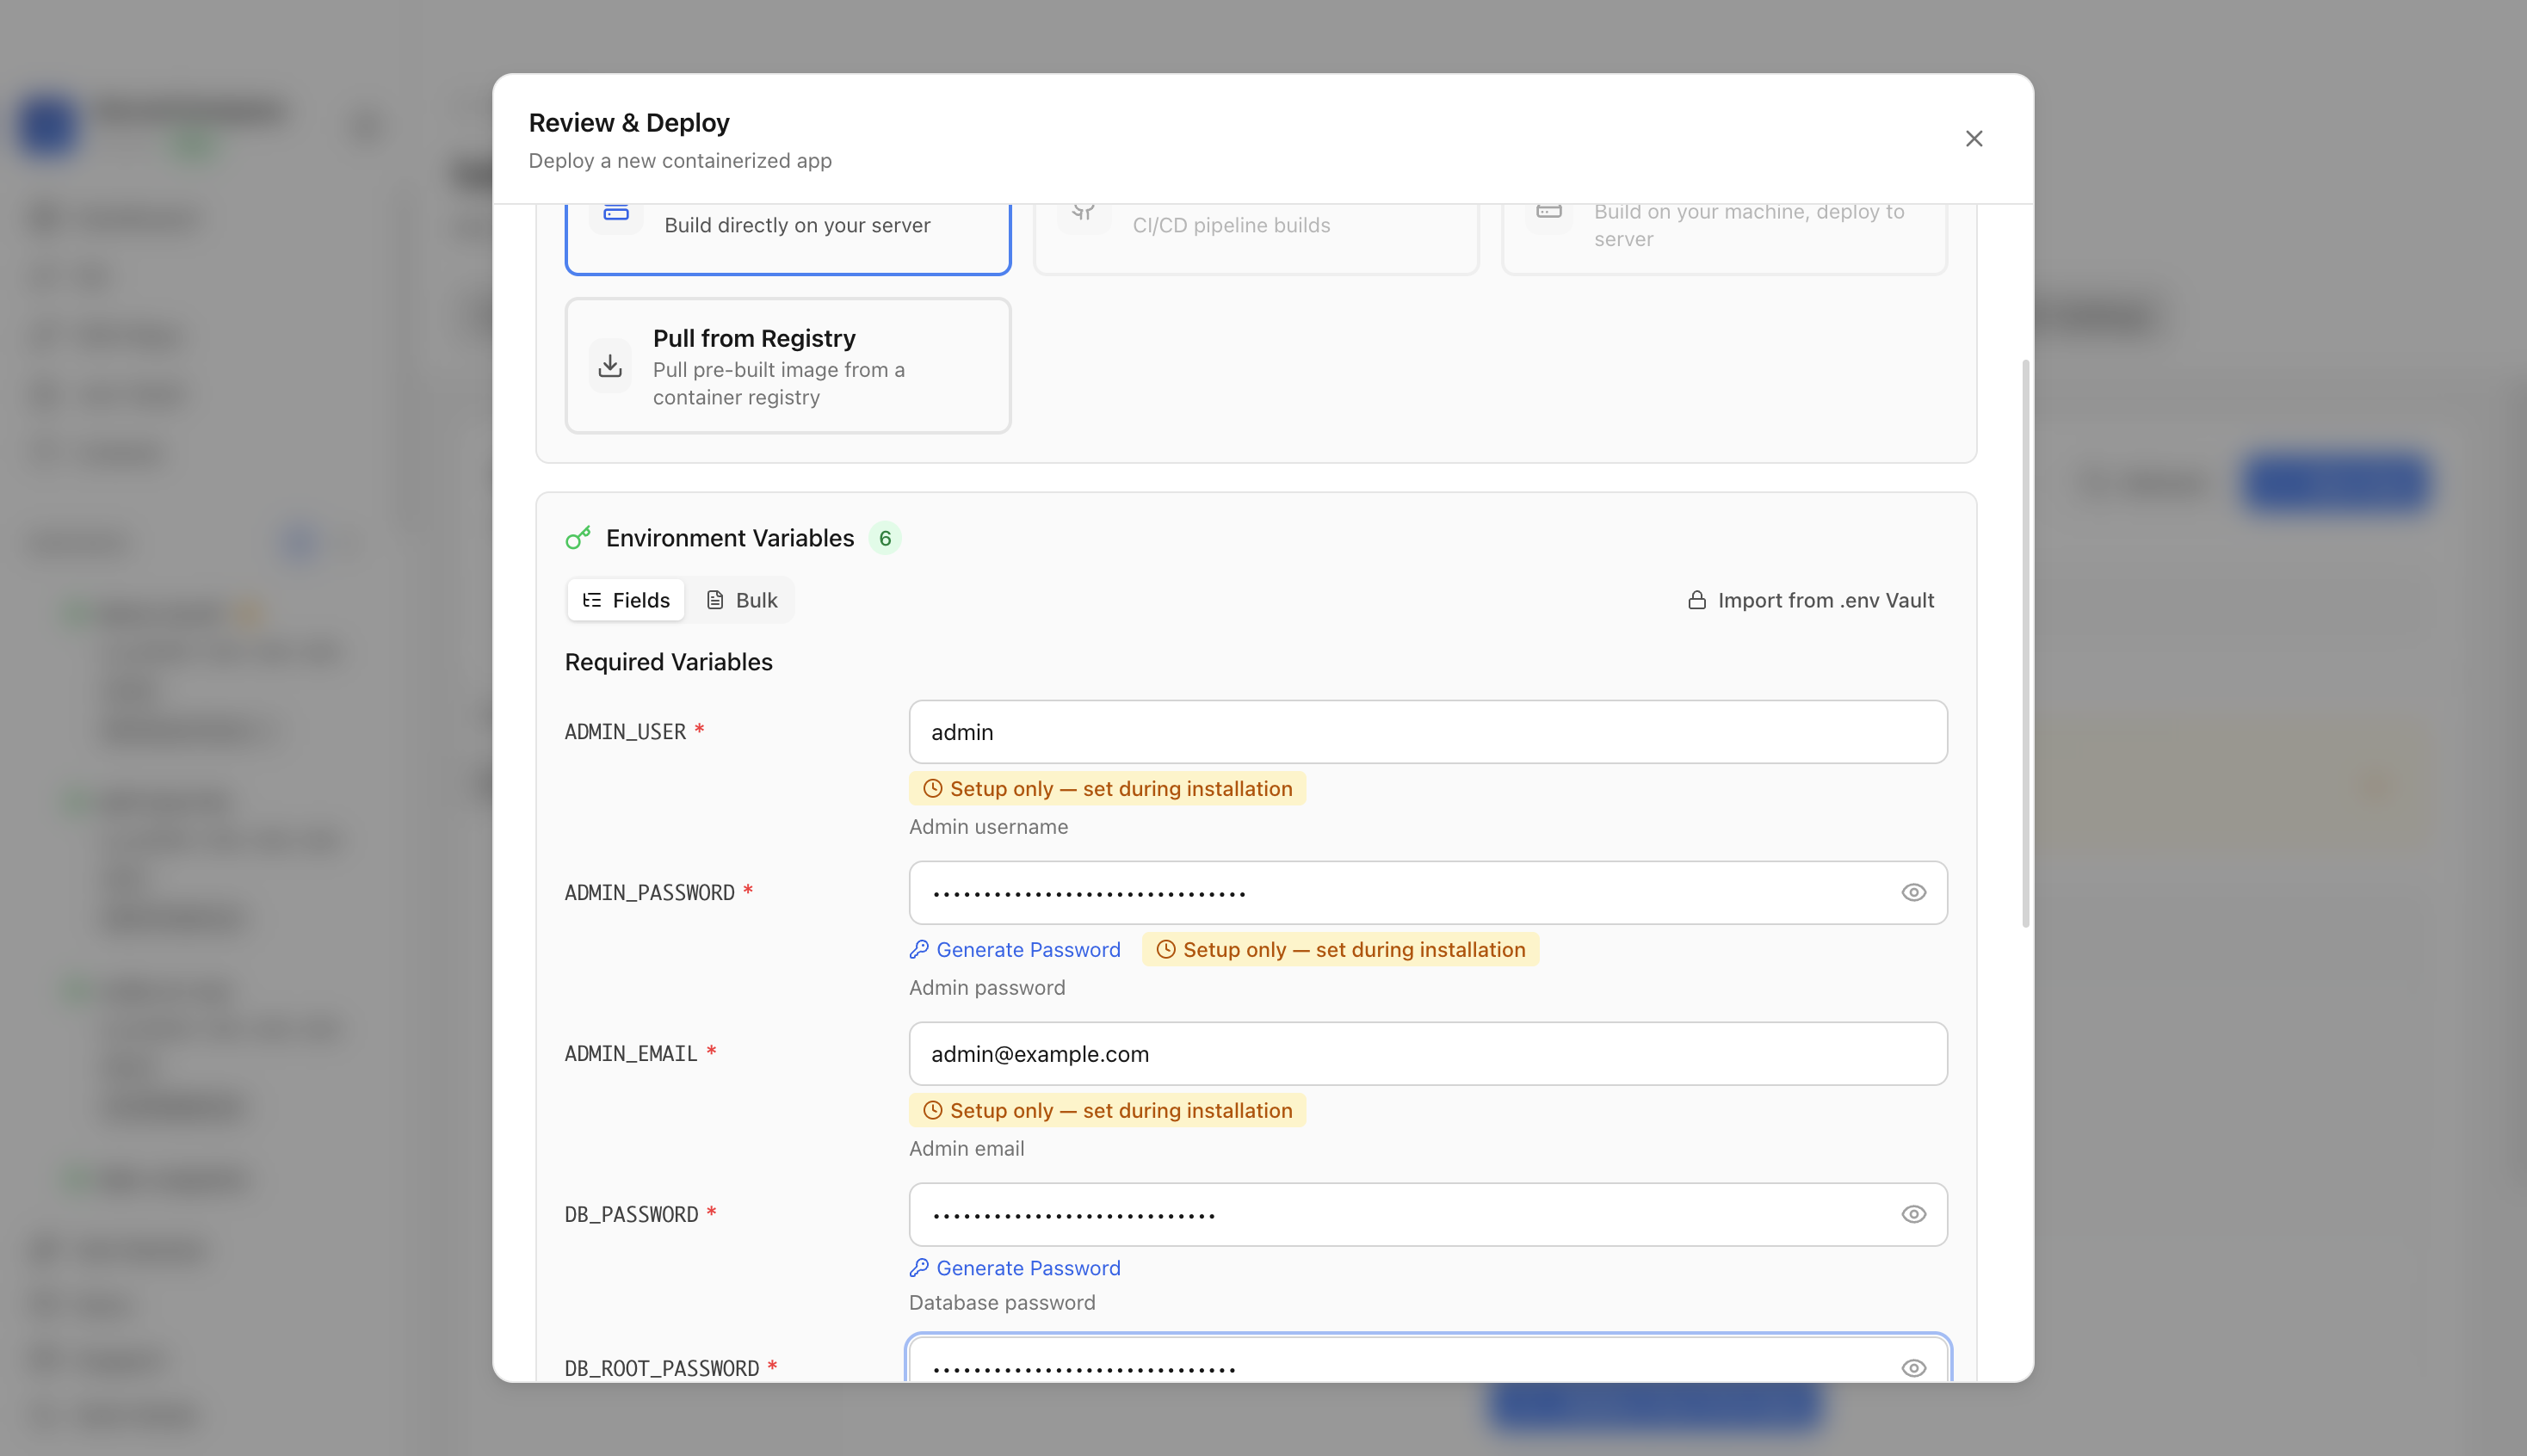Viewport: 2527px width, 1456px height.
Task: Click the Admin password description text
Action: coord(987,988)
